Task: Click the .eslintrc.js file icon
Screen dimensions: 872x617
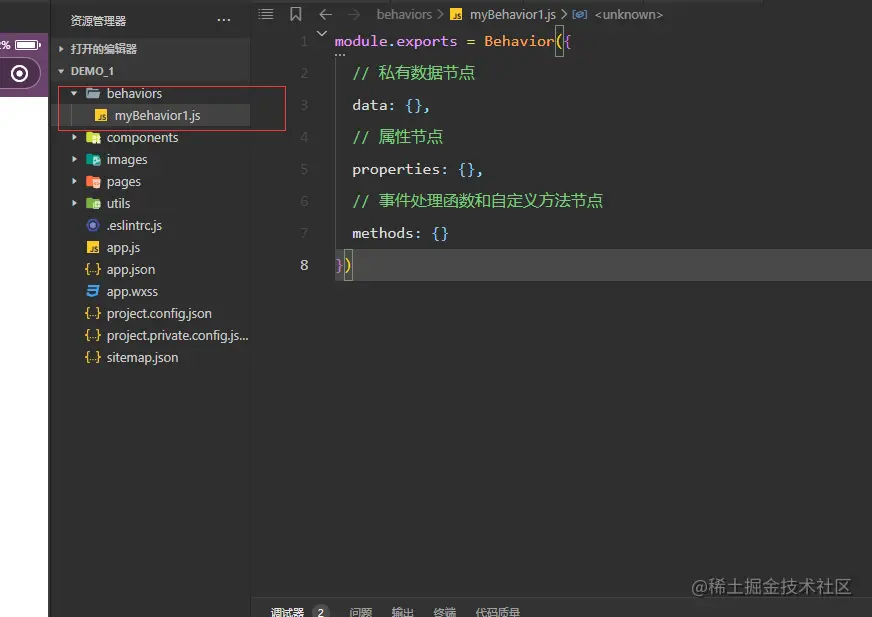Action: (x=93, y=225)
